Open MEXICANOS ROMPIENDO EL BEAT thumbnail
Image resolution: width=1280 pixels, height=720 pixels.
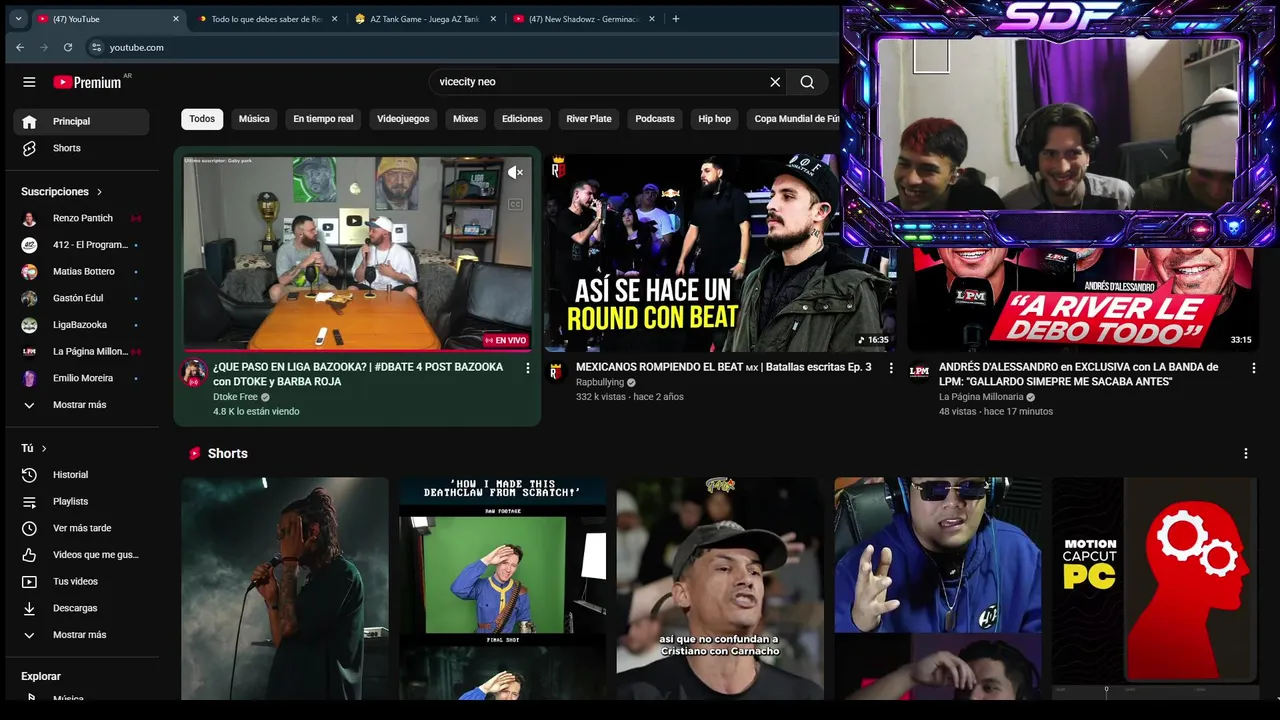tap(719, 253)
